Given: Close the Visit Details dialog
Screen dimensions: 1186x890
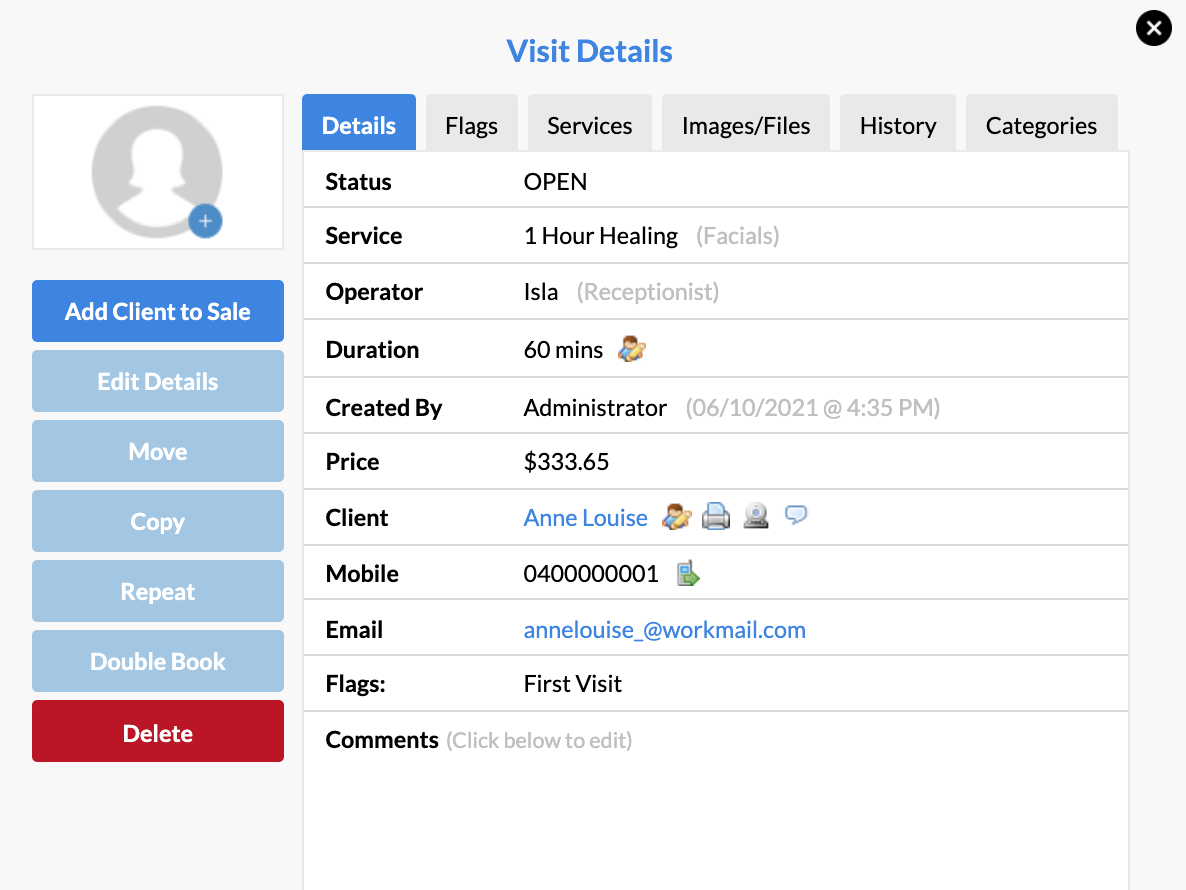Looking at the screenshot, I should tap(1153, 28).
